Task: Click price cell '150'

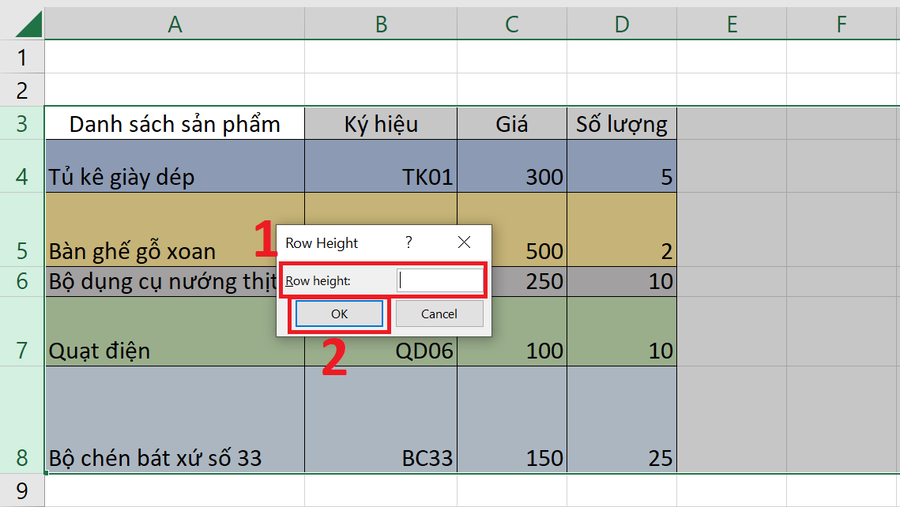Action: click(x=512, y=420)
